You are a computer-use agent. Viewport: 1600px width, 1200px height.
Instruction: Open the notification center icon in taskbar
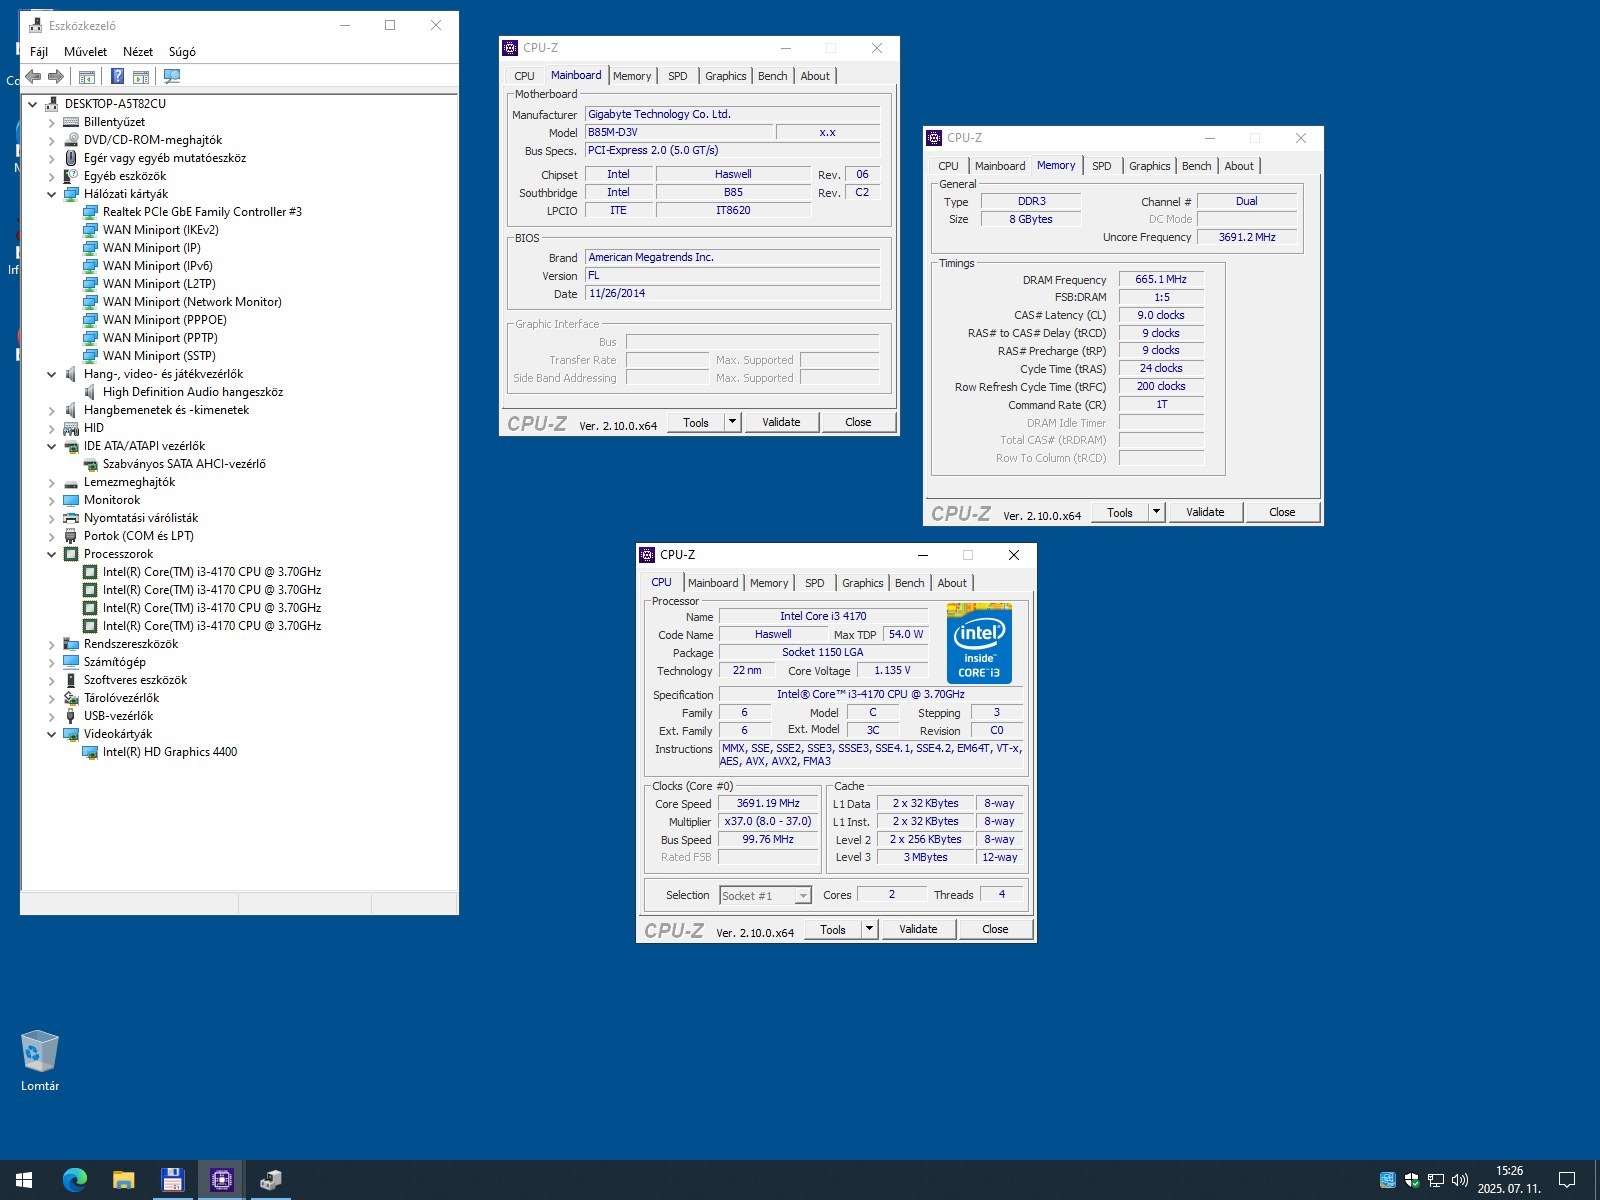click(x=1567, y=1180)
